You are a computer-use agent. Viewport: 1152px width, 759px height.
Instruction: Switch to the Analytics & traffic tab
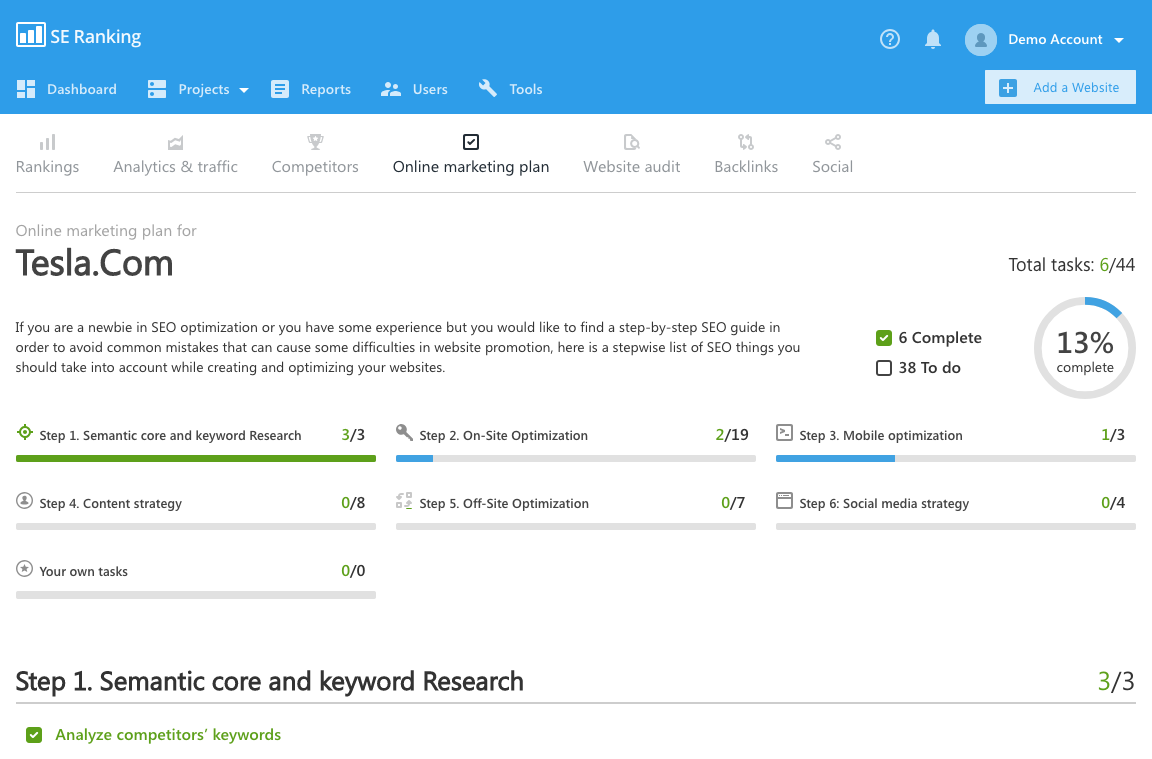(x=176, y=155)
